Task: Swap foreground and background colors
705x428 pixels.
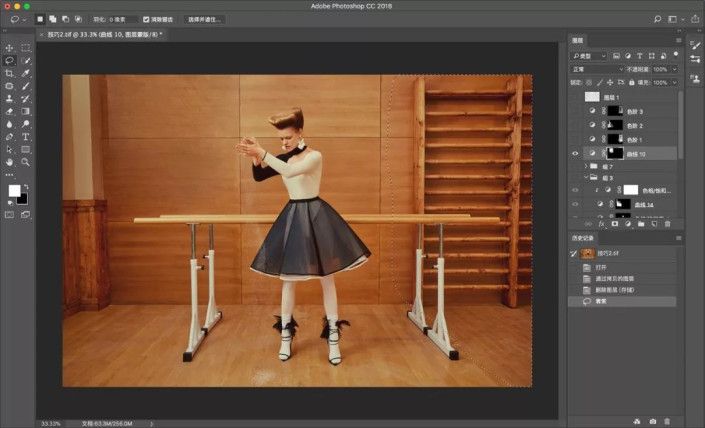Action: 26,186
